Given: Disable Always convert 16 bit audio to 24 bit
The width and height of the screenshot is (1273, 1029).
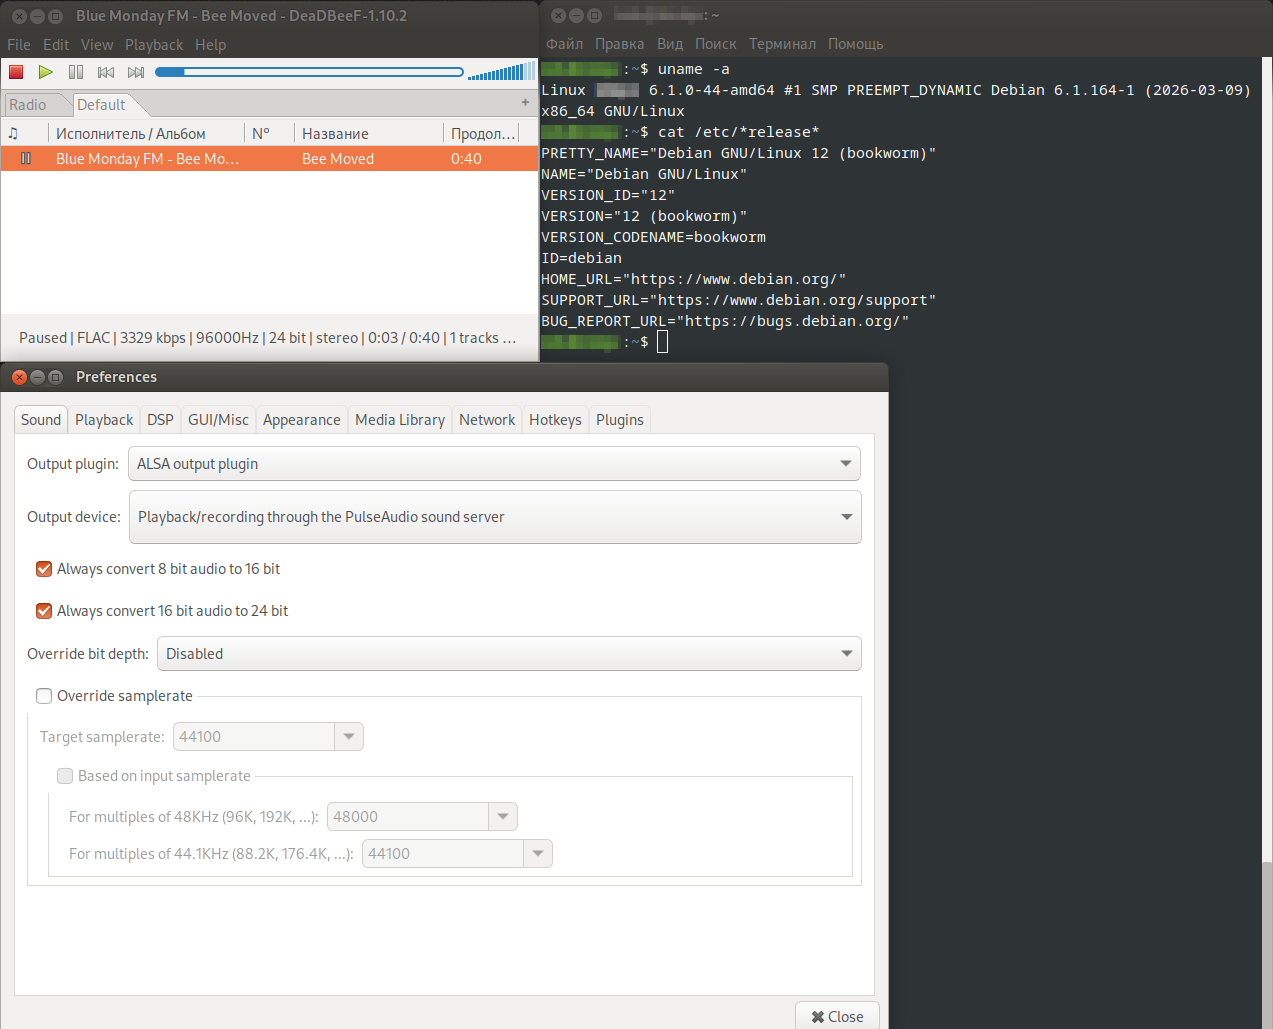Looking at the screenshot, I should pyautogui.click(x=44, y=611).
